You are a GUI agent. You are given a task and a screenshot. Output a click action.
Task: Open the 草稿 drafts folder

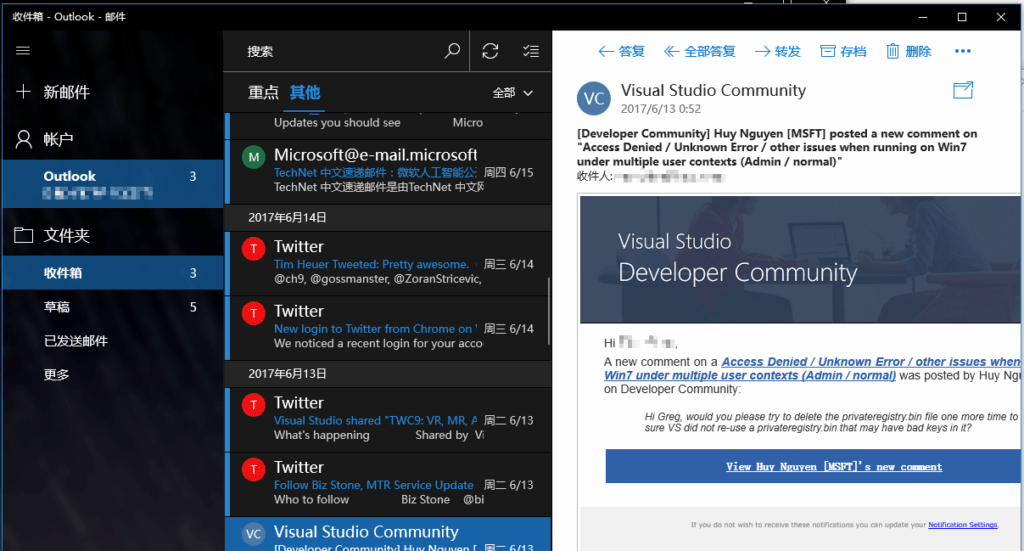(x=57, y=307)
